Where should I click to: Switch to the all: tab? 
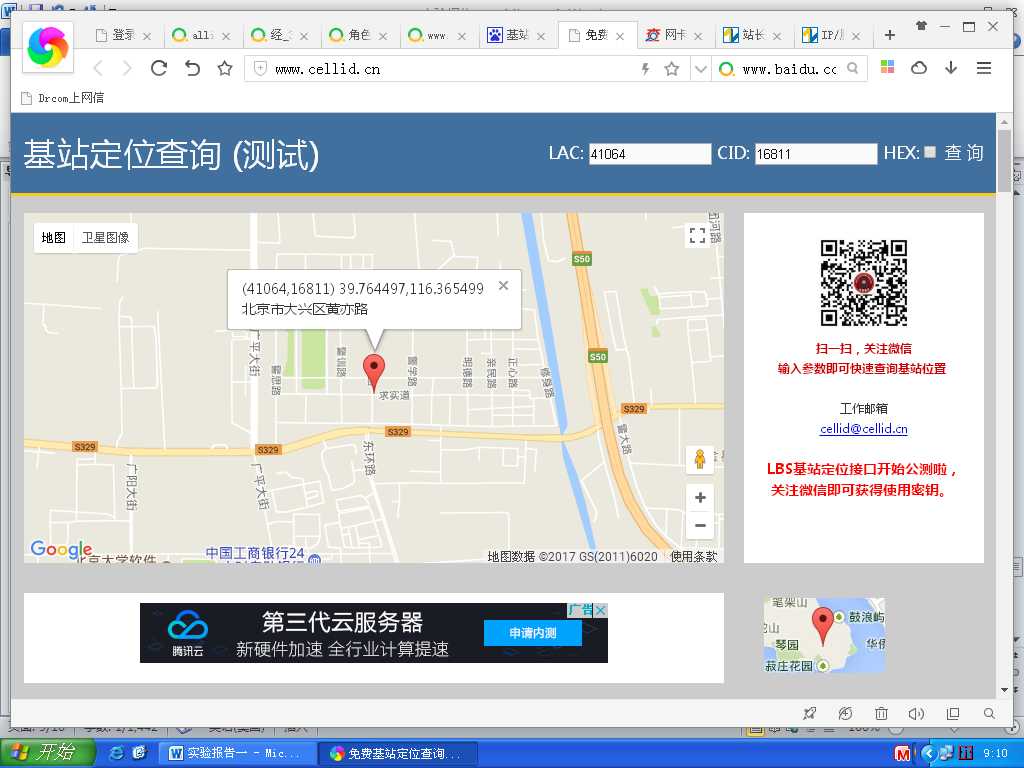[x=201, y=35]
